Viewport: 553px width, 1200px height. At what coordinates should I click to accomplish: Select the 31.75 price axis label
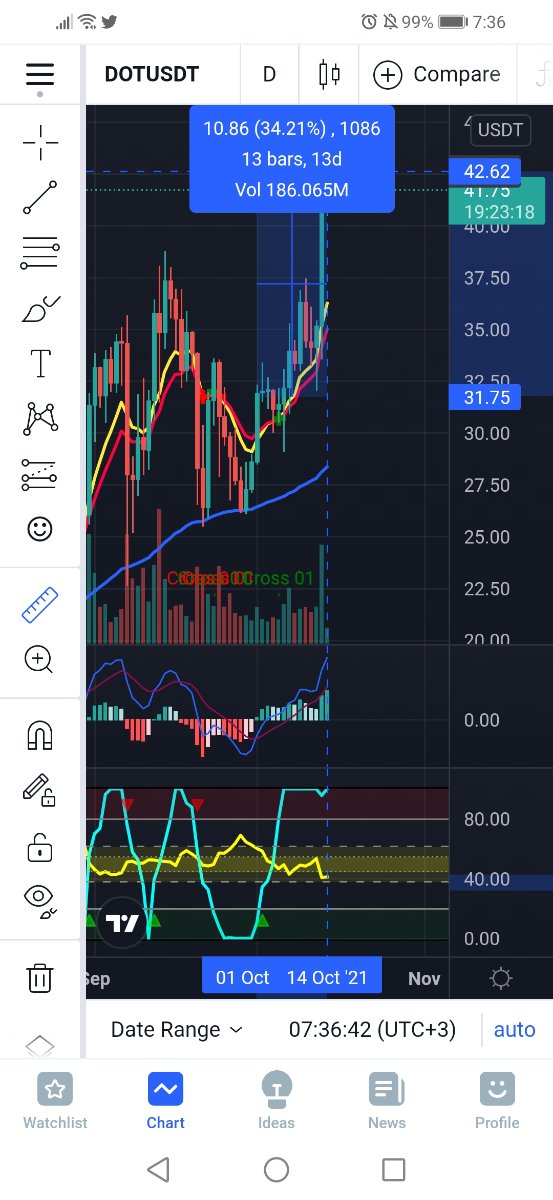(x=486, y=398)
